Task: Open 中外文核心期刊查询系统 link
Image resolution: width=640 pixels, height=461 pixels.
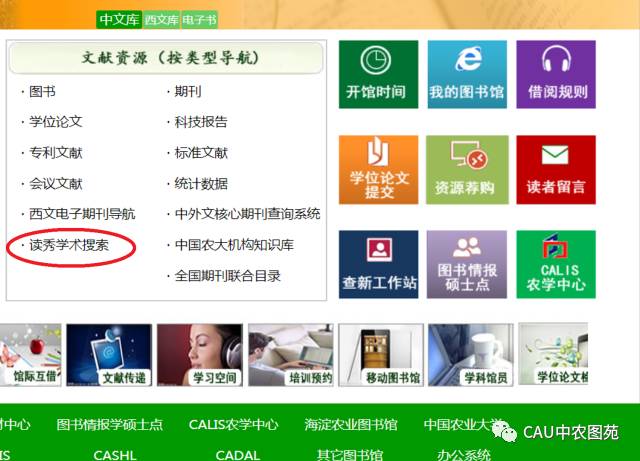Action: (247, 214)
